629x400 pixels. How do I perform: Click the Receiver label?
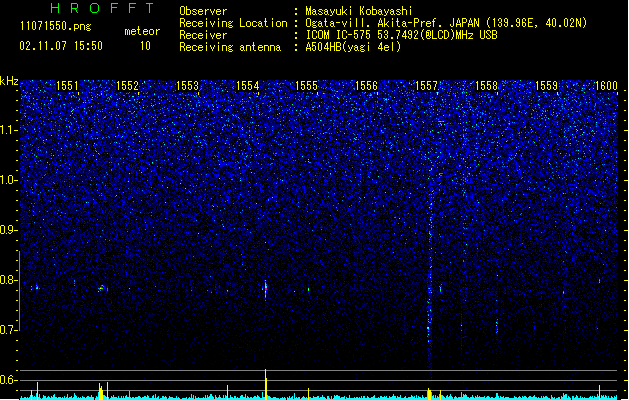(x=203, y=35)
